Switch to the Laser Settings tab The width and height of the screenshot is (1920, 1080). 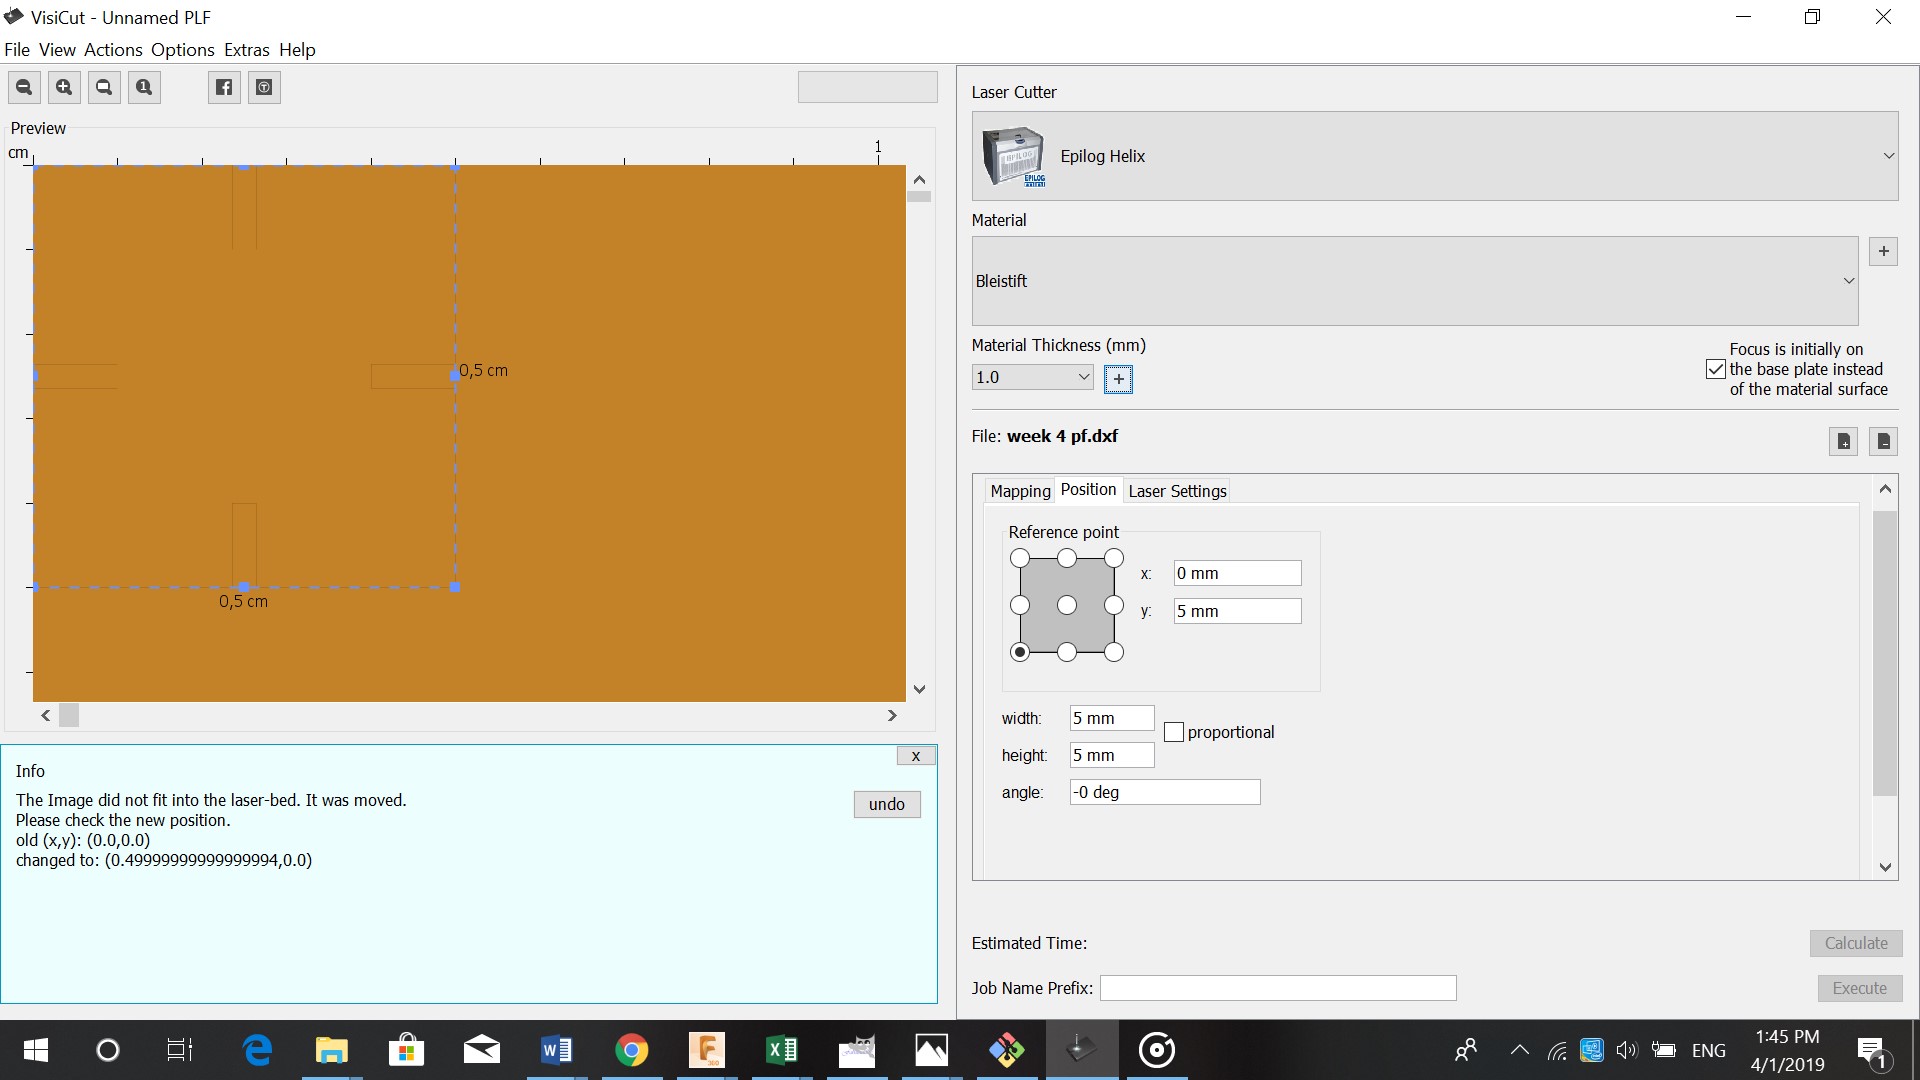[1177, 491]
